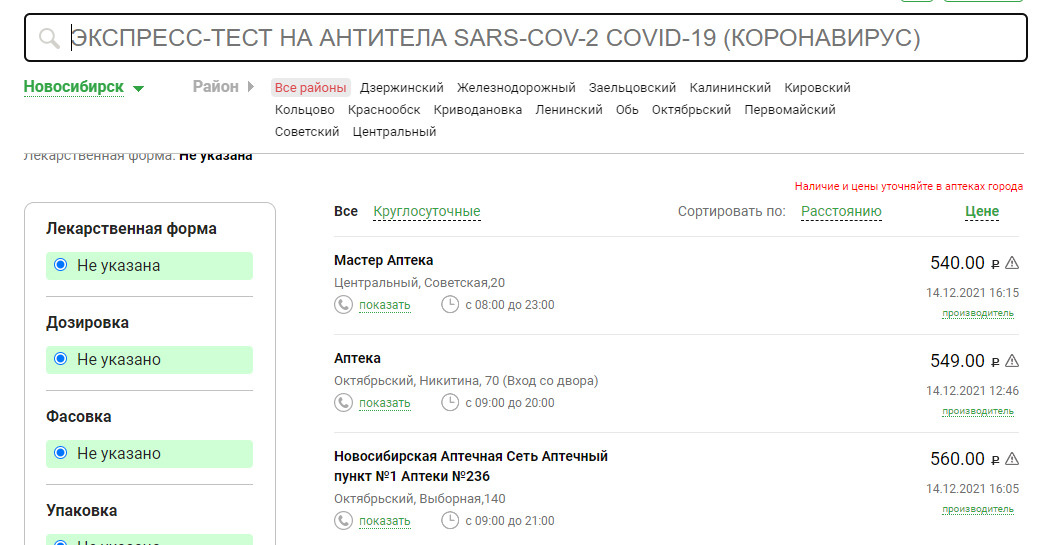Show Все pharmacies tab

(x=346, y=211)
